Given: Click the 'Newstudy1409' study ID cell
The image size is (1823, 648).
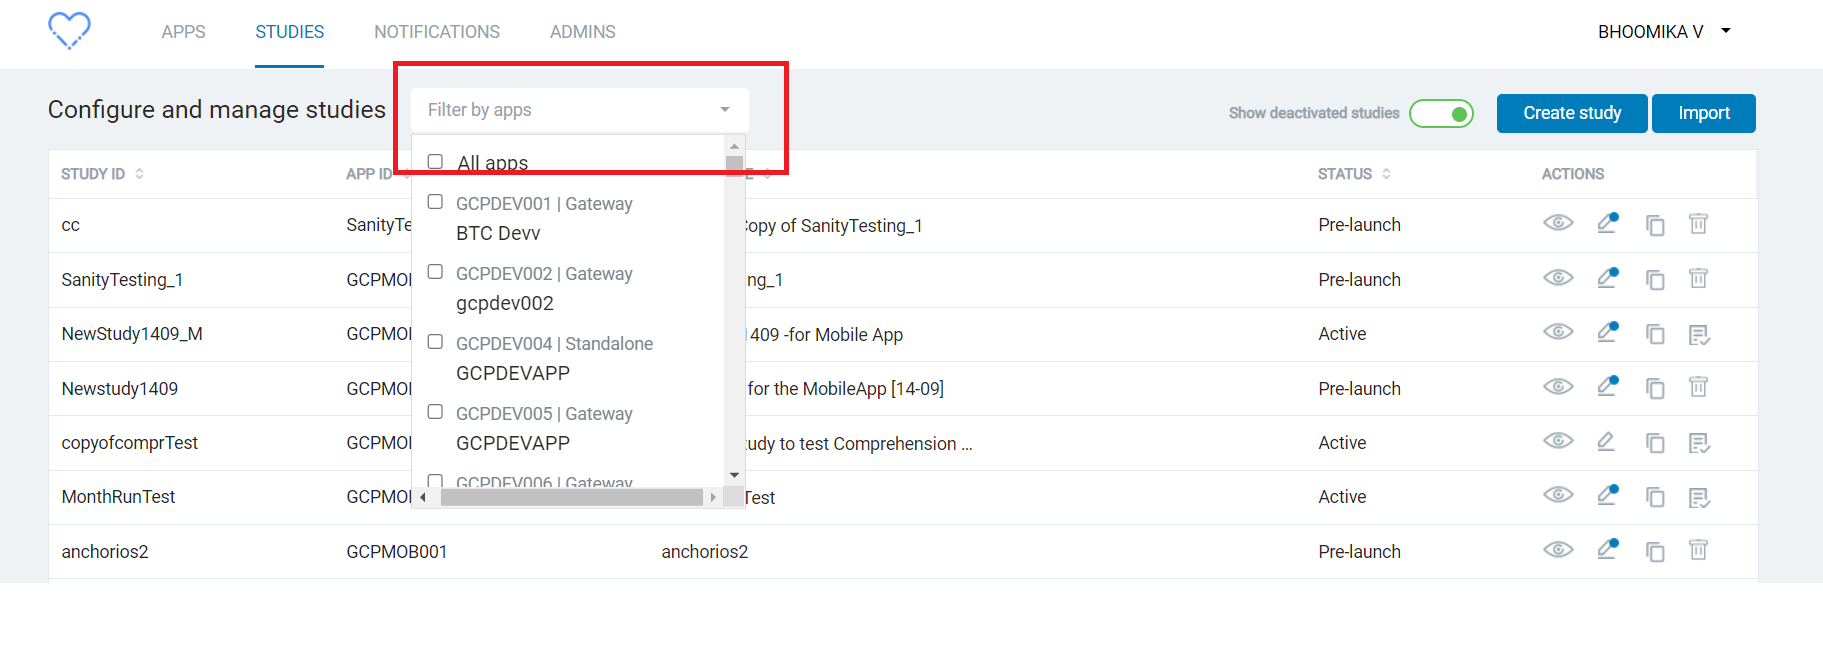Looking at the screenshot, I should (x=120, y=389).
